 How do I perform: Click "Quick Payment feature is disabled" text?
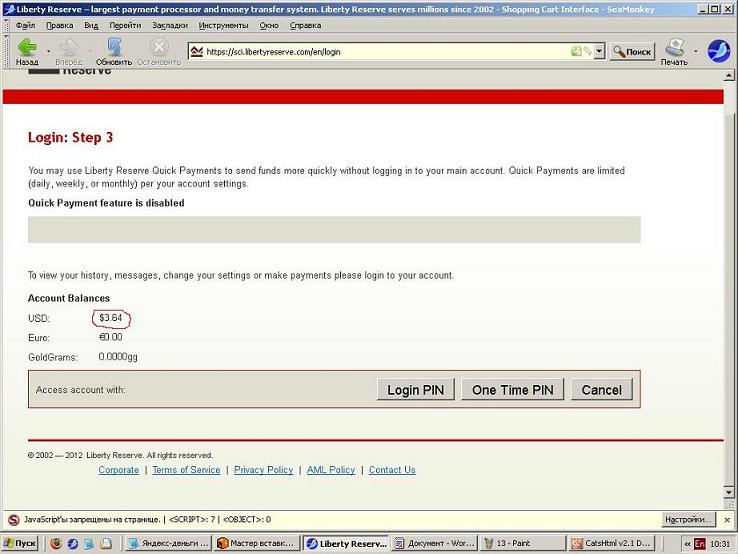point(106,203)
